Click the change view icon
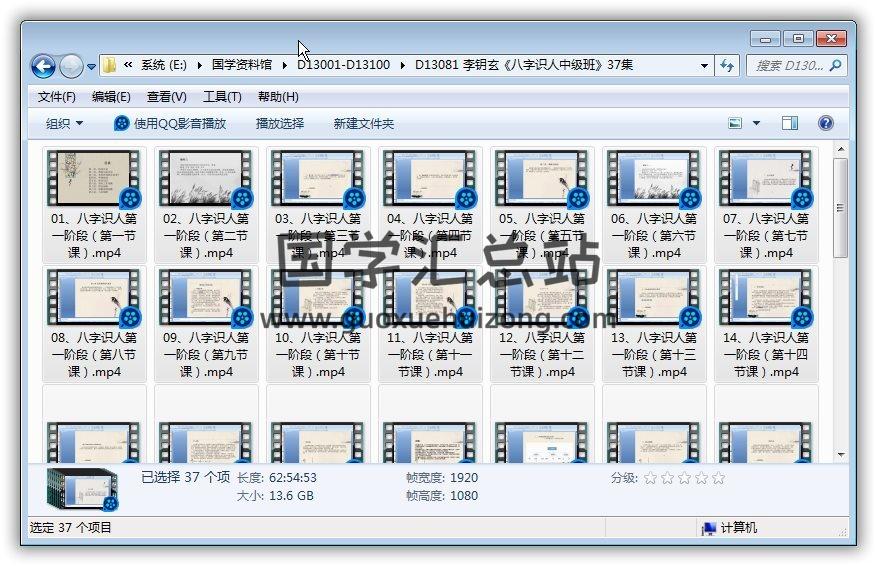This screenshot has width=877, height=566. click(x=736, y=123)
